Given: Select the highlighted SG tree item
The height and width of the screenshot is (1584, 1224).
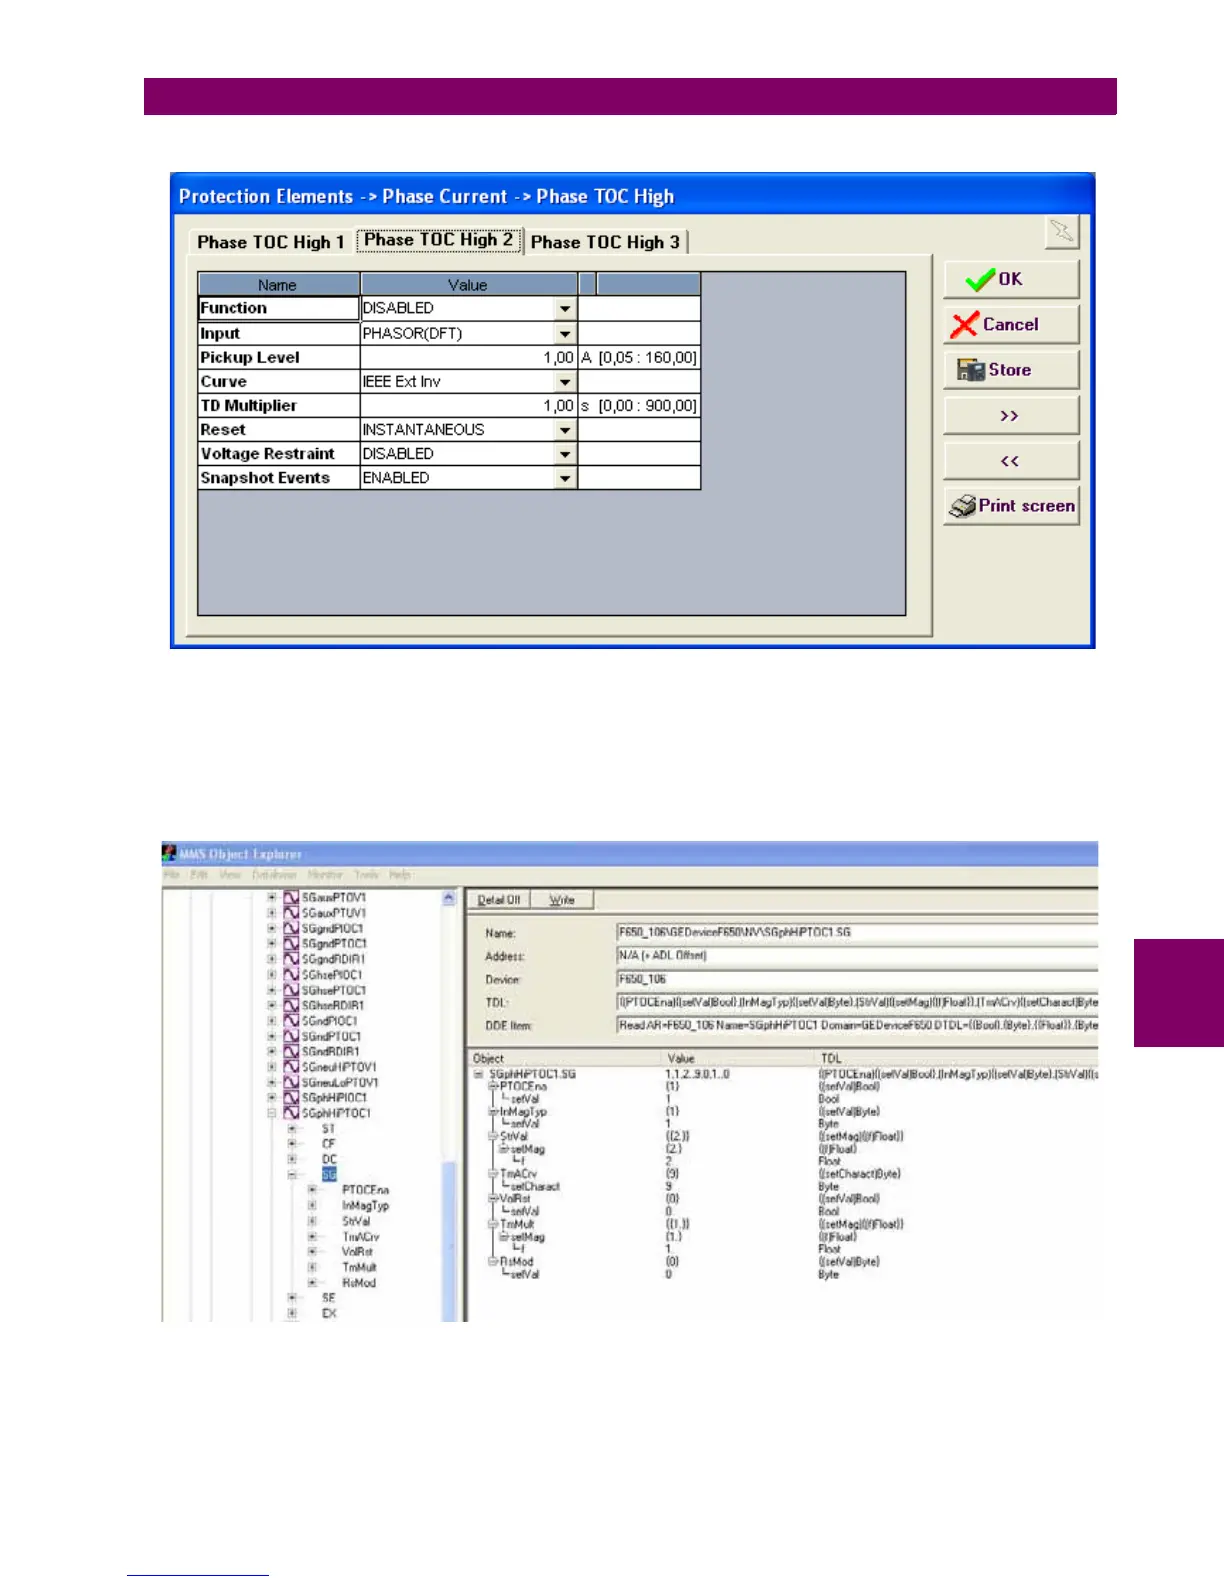Looking at the screenshot, I should [329, 1175].
